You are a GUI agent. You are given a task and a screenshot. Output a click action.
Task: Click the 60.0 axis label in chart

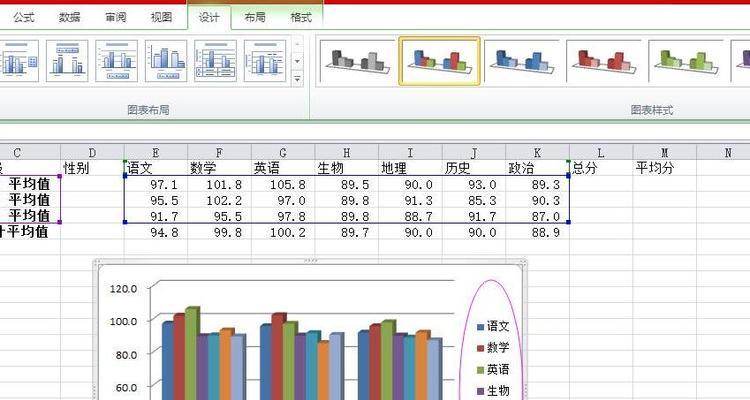coord(126,388)
